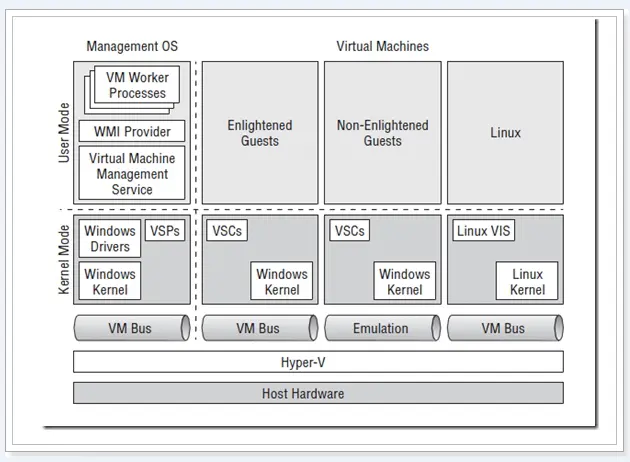The image size is (630, 462).
Task: Click the Linux user mode block
Action: coord(505,133)
